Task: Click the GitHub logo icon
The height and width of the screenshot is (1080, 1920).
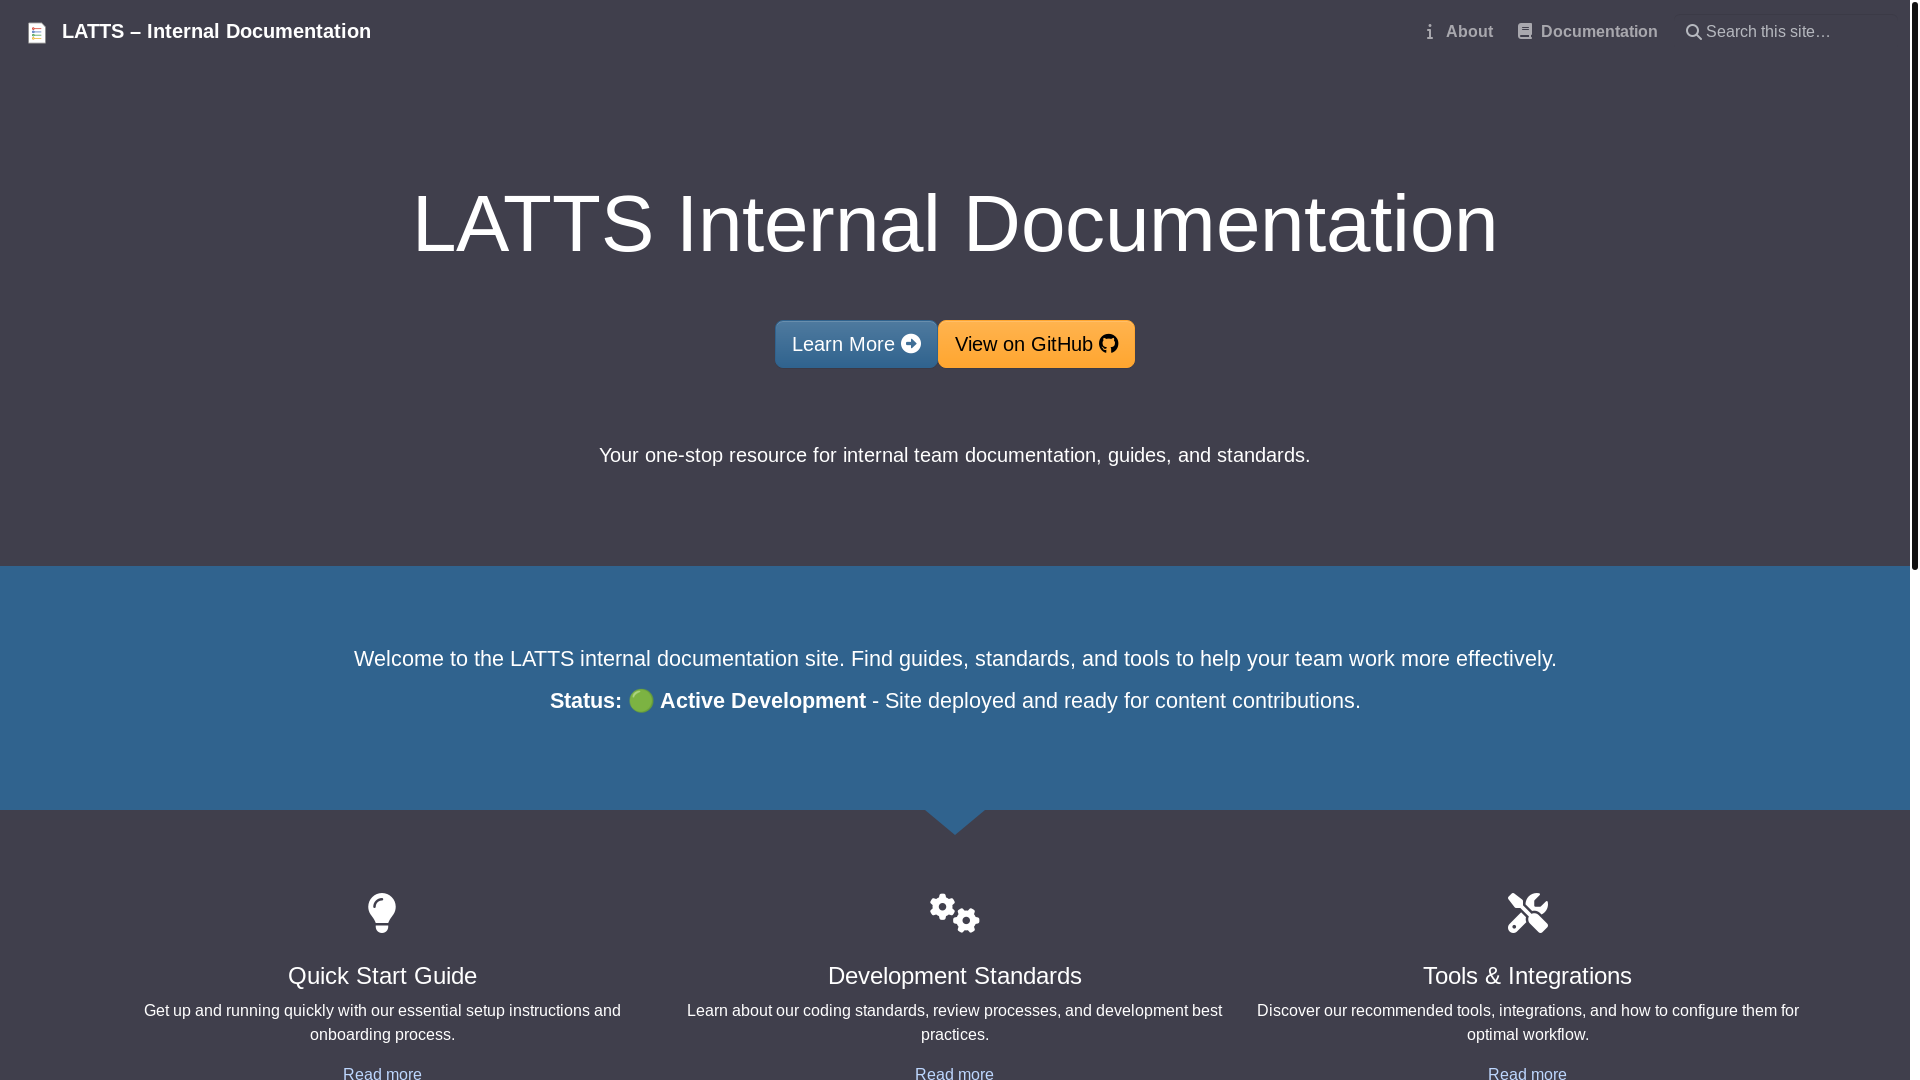Action: point(1109,344)
